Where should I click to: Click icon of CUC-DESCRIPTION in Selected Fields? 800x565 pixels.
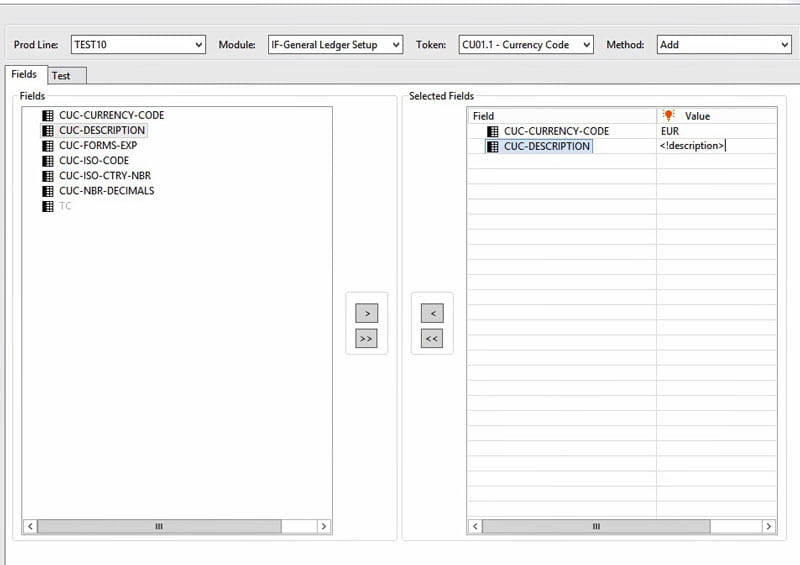(x=492, y=147)
